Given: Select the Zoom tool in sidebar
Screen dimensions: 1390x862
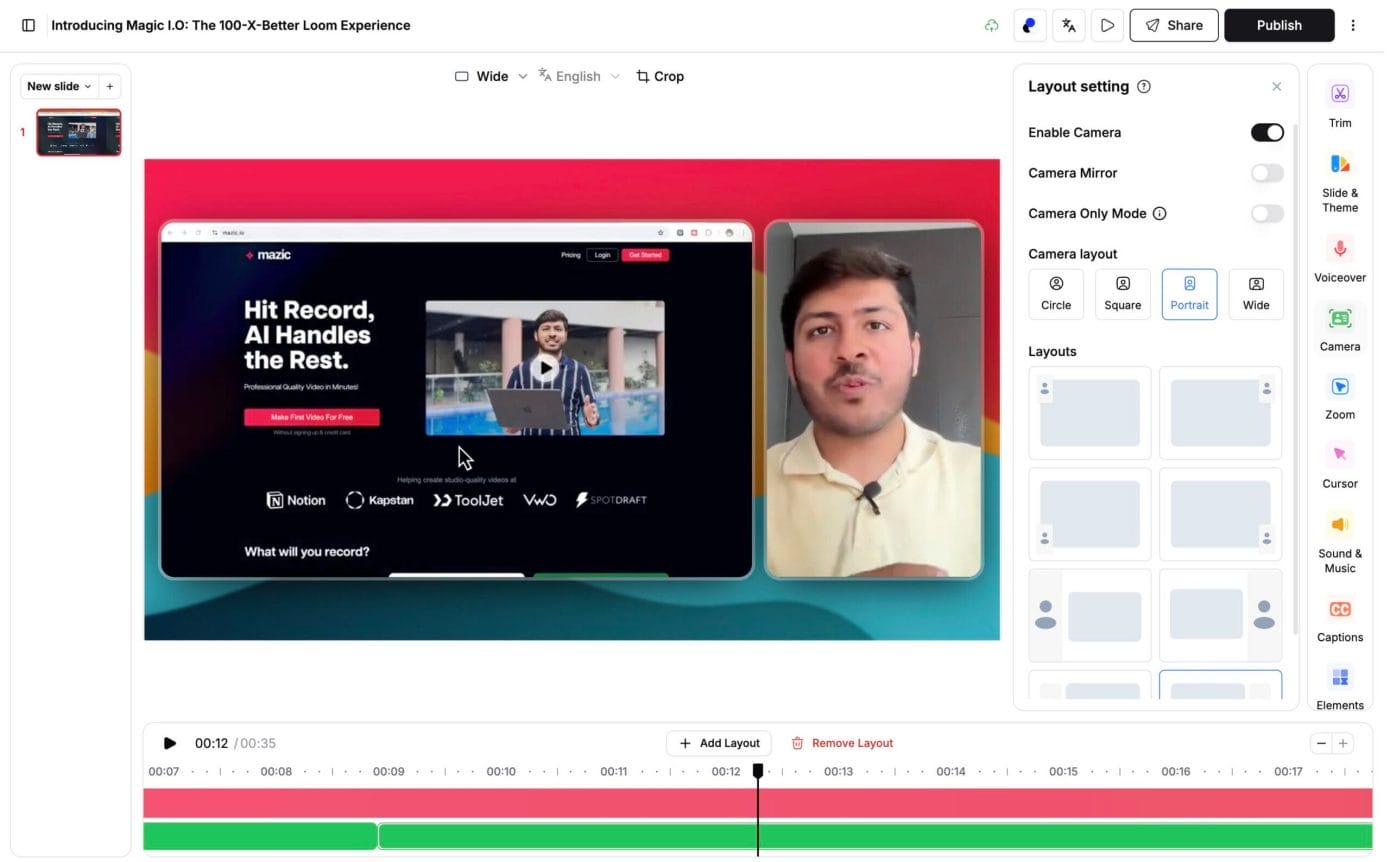Looking at the screenshot, I should (x=1339, y=387).
